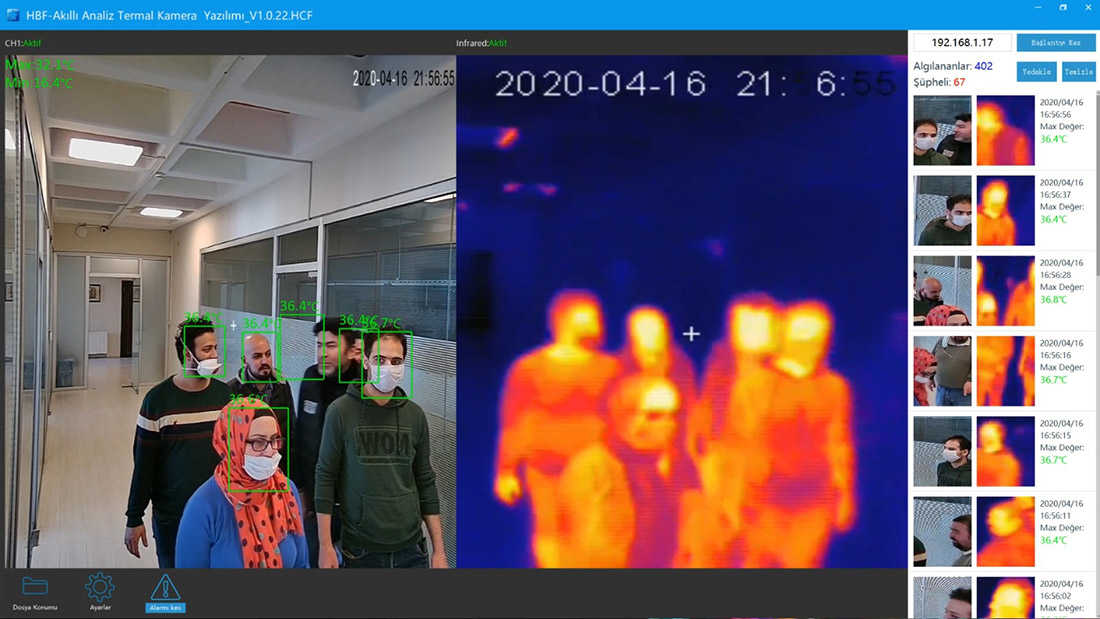Image resolution: width=1100 pixels, height=619 pixels.
Task: Click the Bağlantıyı Kes disconnect button
Action: tap(1056, 43)
